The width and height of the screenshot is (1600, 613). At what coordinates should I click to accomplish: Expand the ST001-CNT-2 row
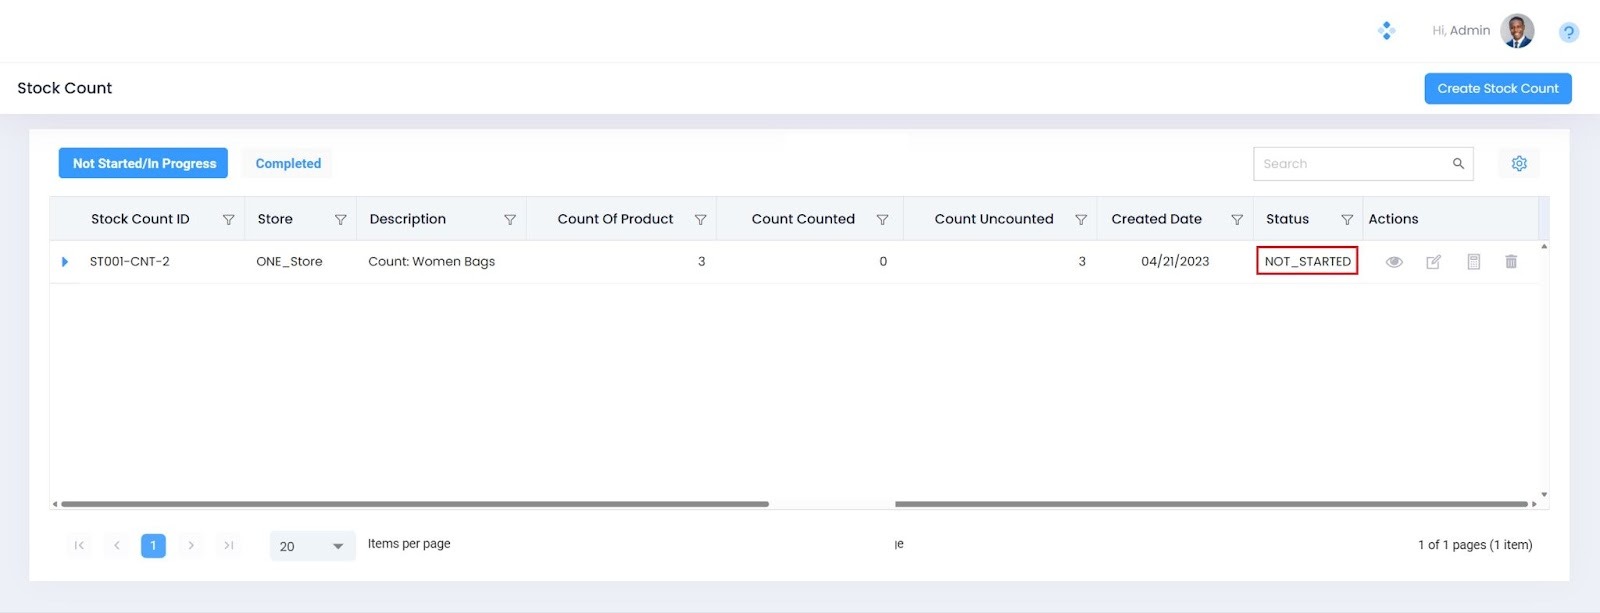65,262
